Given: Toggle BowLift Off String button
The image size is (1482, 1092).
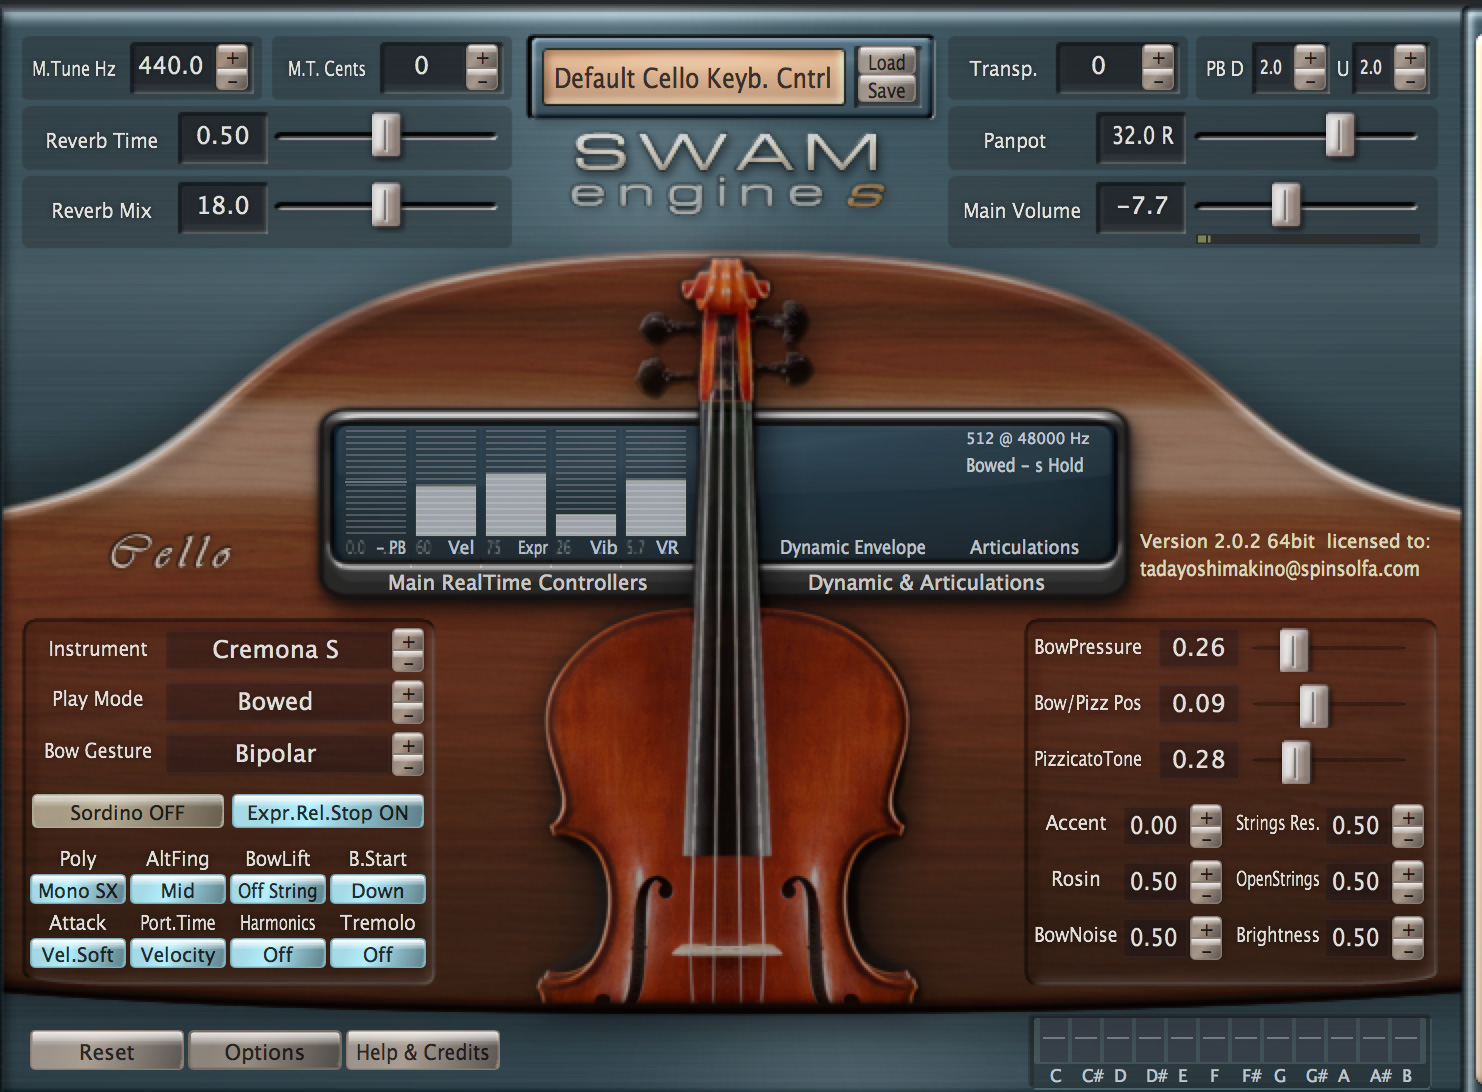Looking at the screenshot, I should 278,890.
